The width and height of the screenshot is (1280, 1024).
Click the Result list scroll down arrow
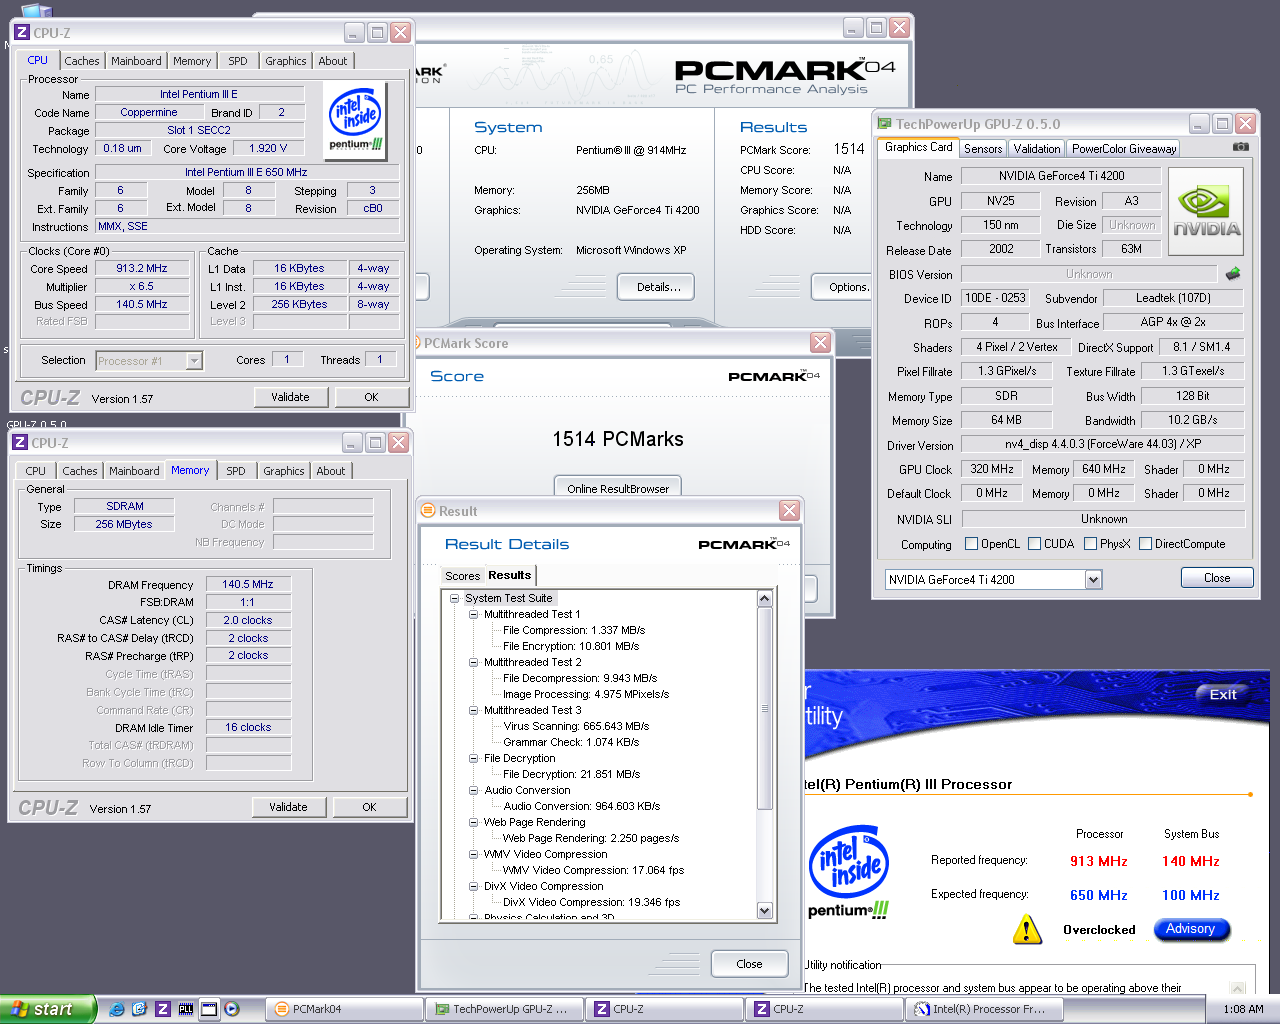pyautogui.click(x=765, y=910)
